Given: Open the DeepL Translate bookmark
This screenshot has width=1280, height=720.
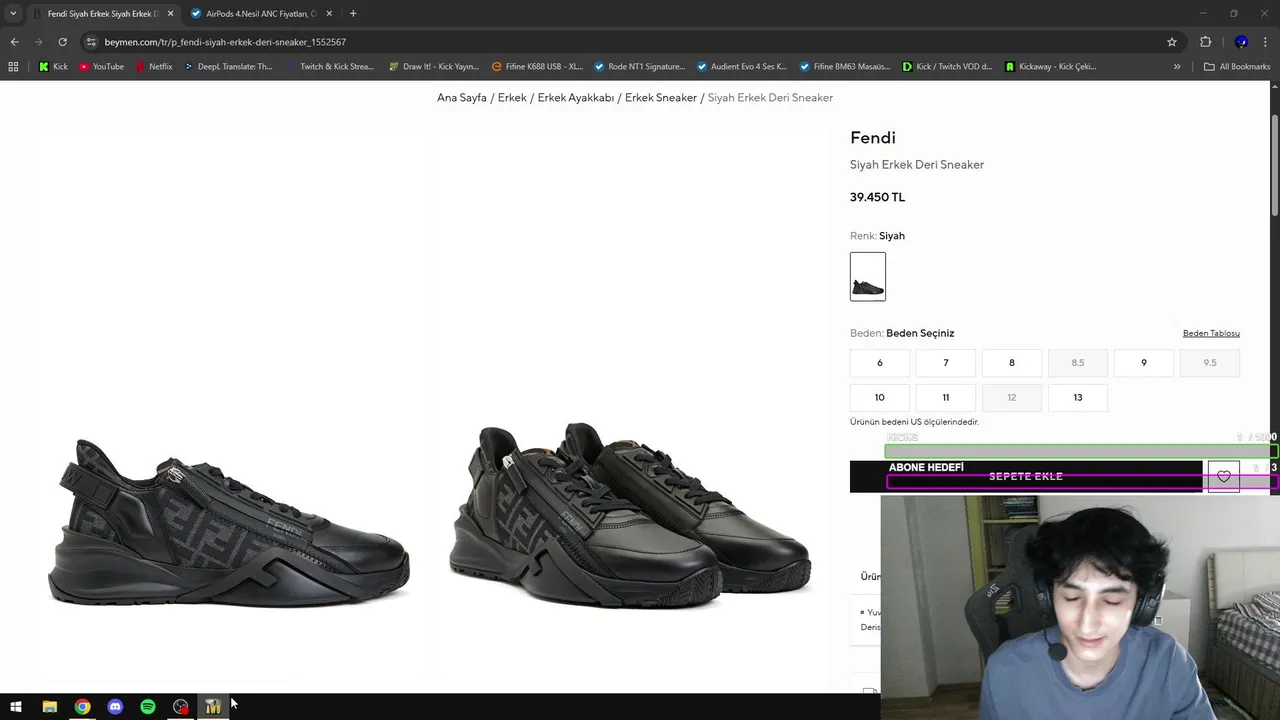Looking at the screenshot, I should [x=228, y=67].
